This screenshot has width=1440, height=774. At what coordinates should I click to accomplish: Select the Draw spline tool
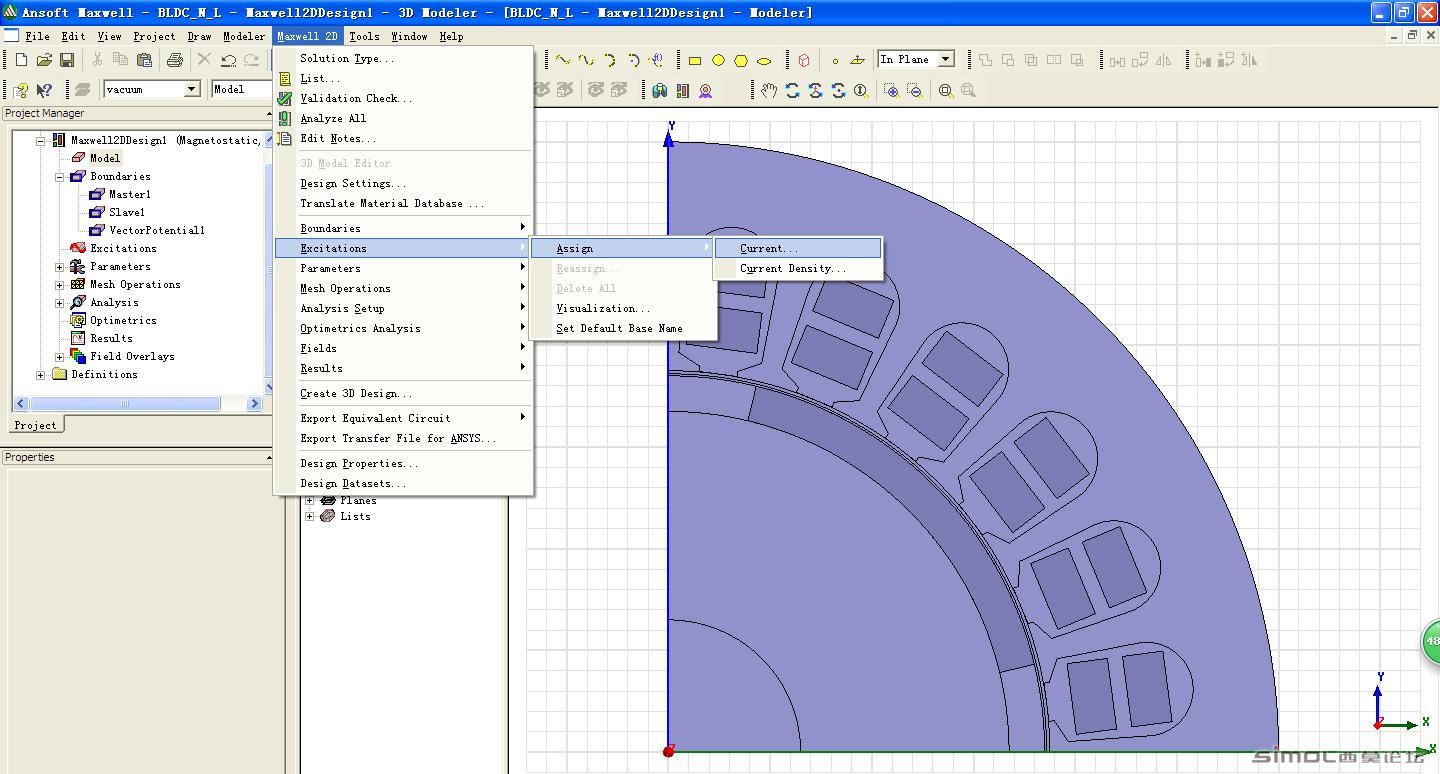click(586, 60)
